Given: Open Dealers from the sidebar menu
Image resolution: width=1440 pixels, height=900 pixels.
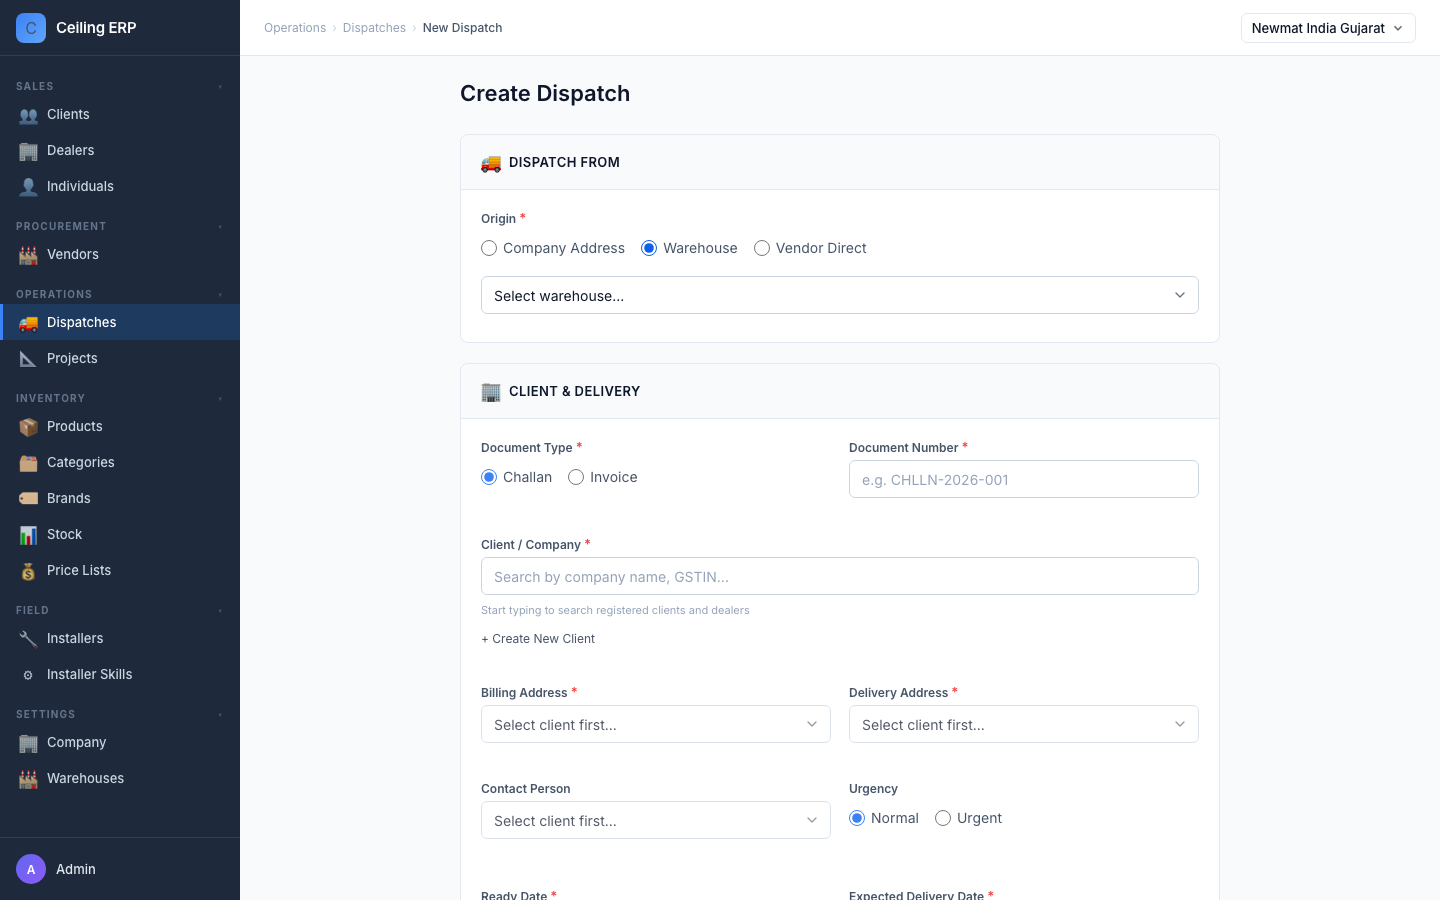Looking at the screenshot, I should pos(120,150).
